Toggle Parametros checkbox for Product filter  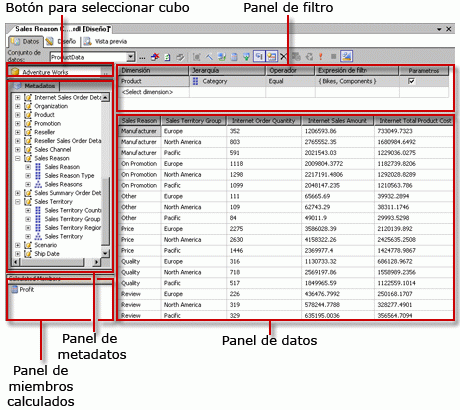click(x=412, y=81)
